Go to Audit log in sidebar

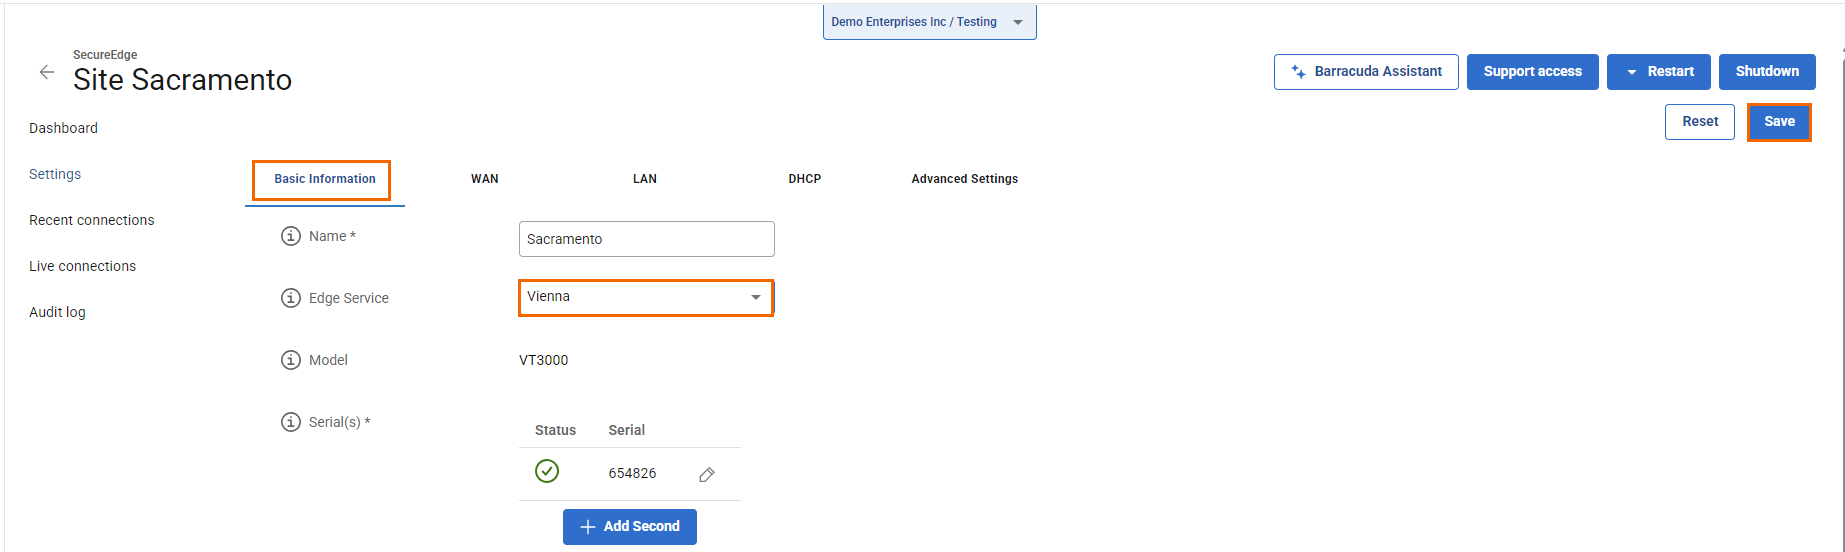[x=57, y=312]
